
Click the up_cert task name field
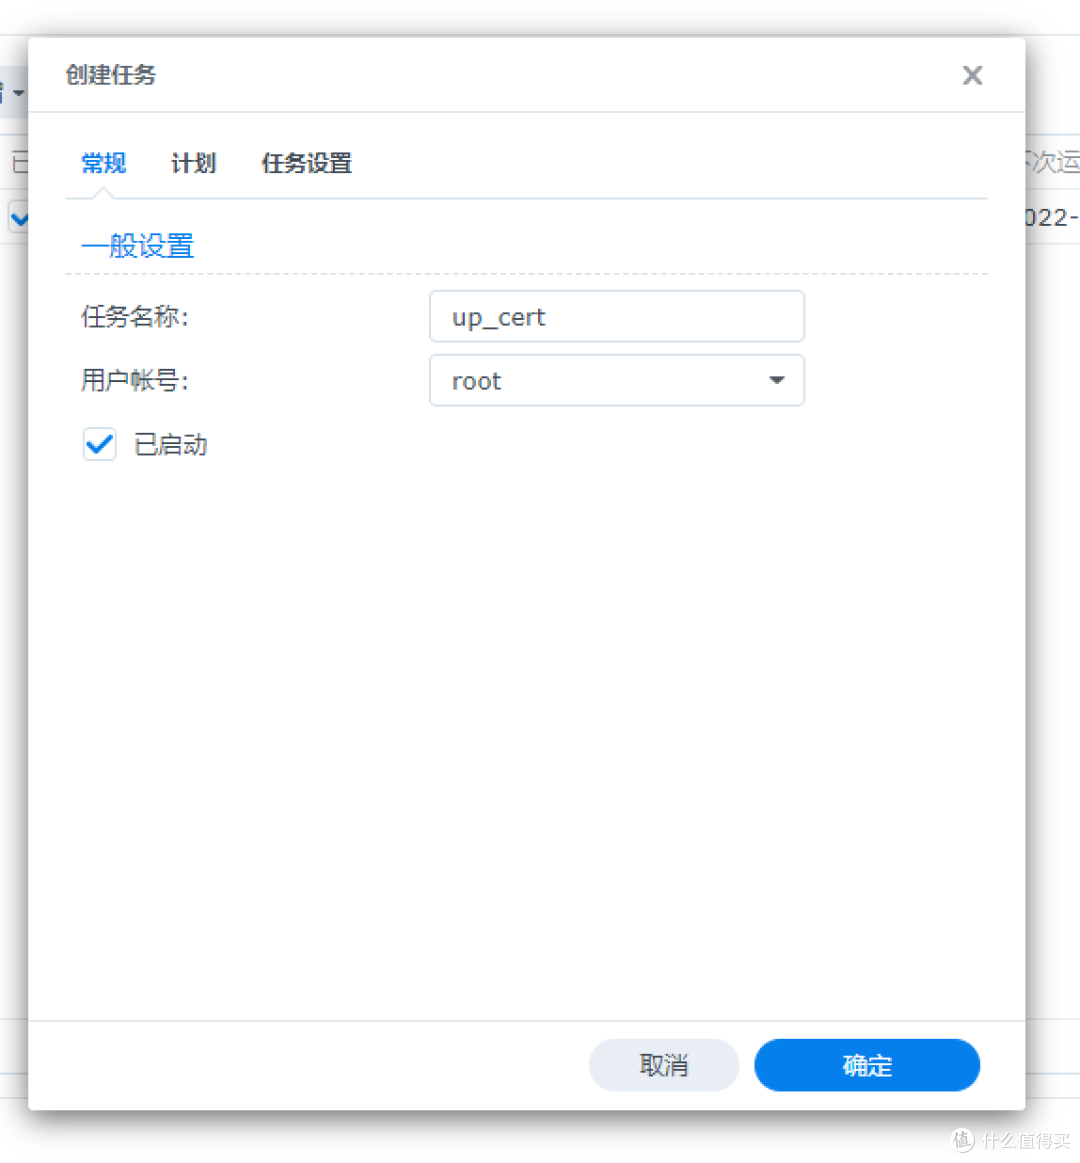[616, 317]
